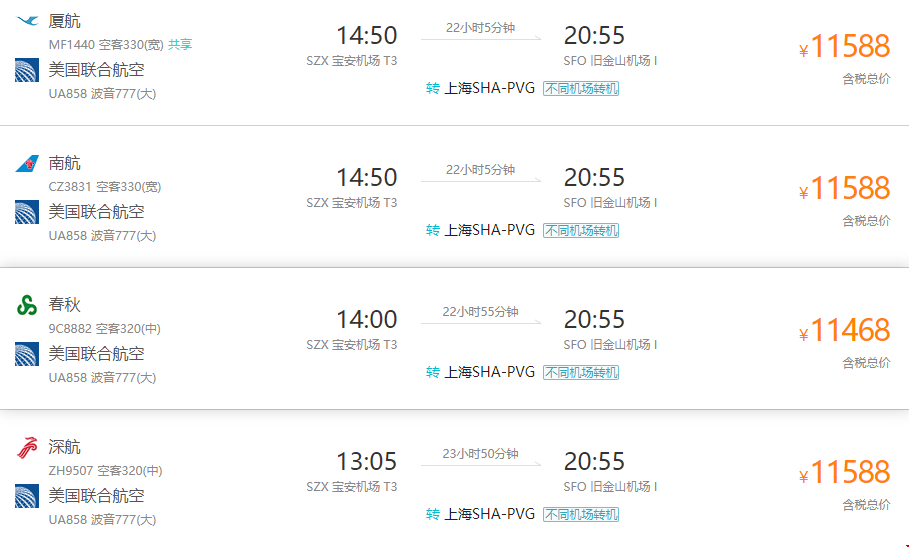
Task: Click the China Southern (南航) logo icon
Action: (x=27, y=163)
